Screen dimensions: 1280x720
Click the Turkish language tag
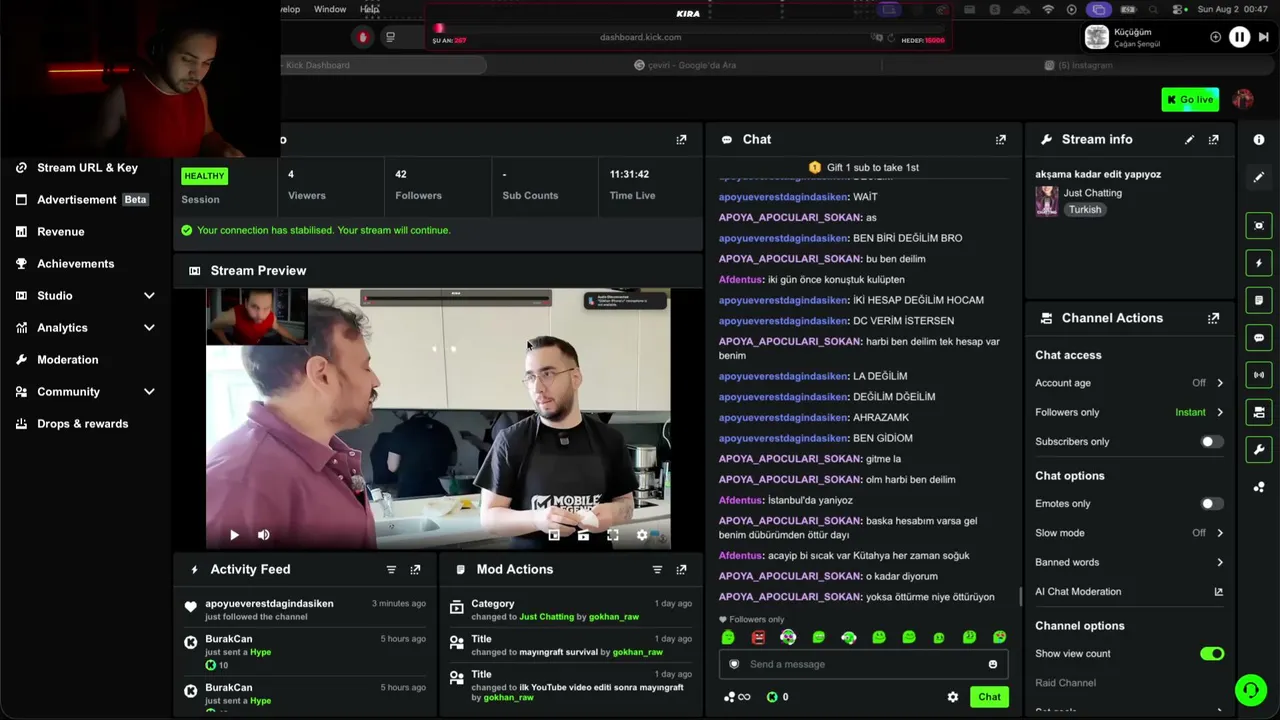(x=1085, y=210)
